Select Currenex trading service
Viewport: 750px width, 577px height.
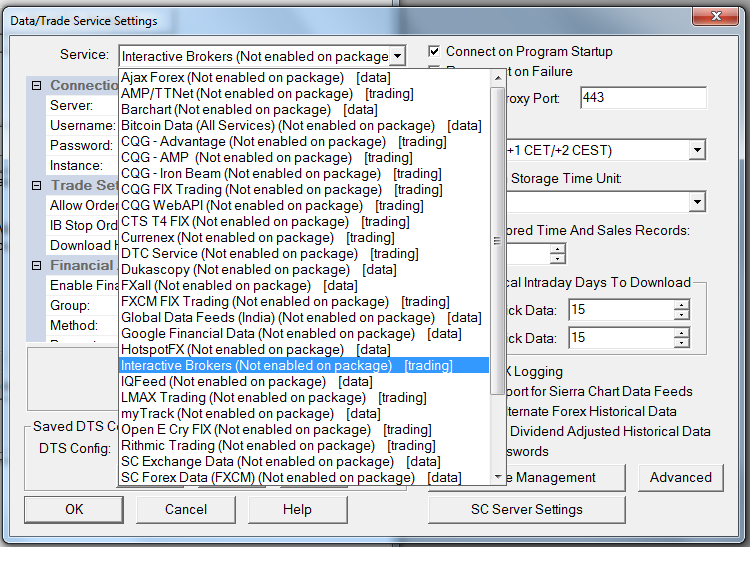click(304, 237)
